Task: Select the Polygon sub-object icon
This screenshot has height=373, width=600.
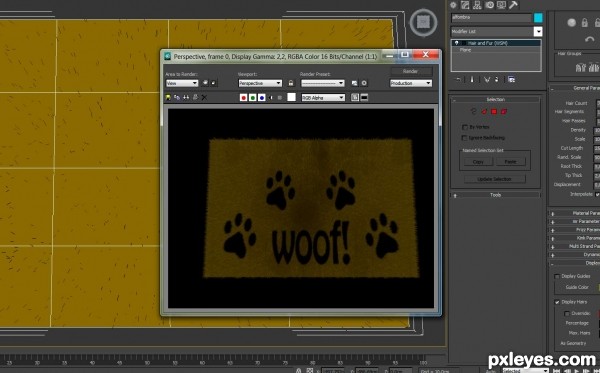Action: [494, 111]
